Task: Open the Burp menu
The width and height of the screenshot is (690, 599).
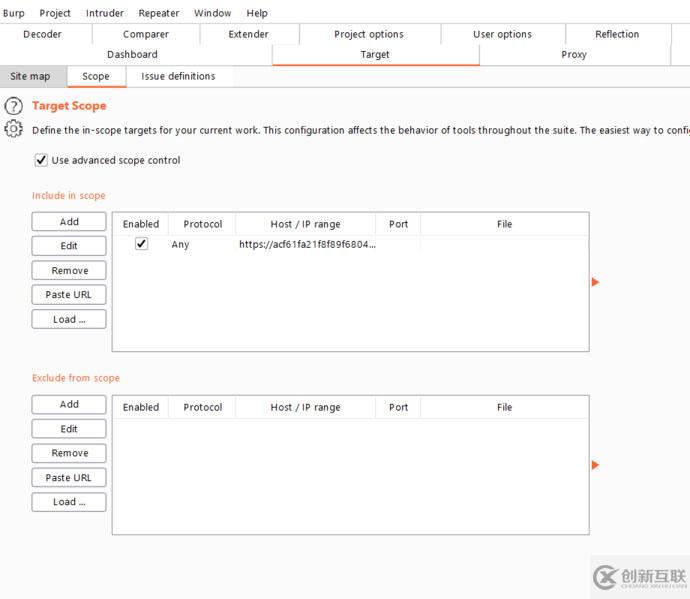Action: [x=14, y=13]
